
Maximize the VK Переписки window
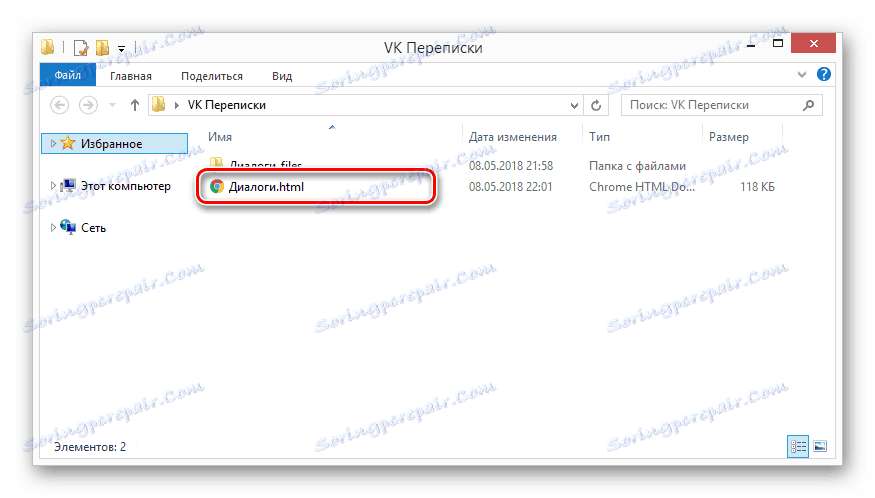(x=778, y=44)
